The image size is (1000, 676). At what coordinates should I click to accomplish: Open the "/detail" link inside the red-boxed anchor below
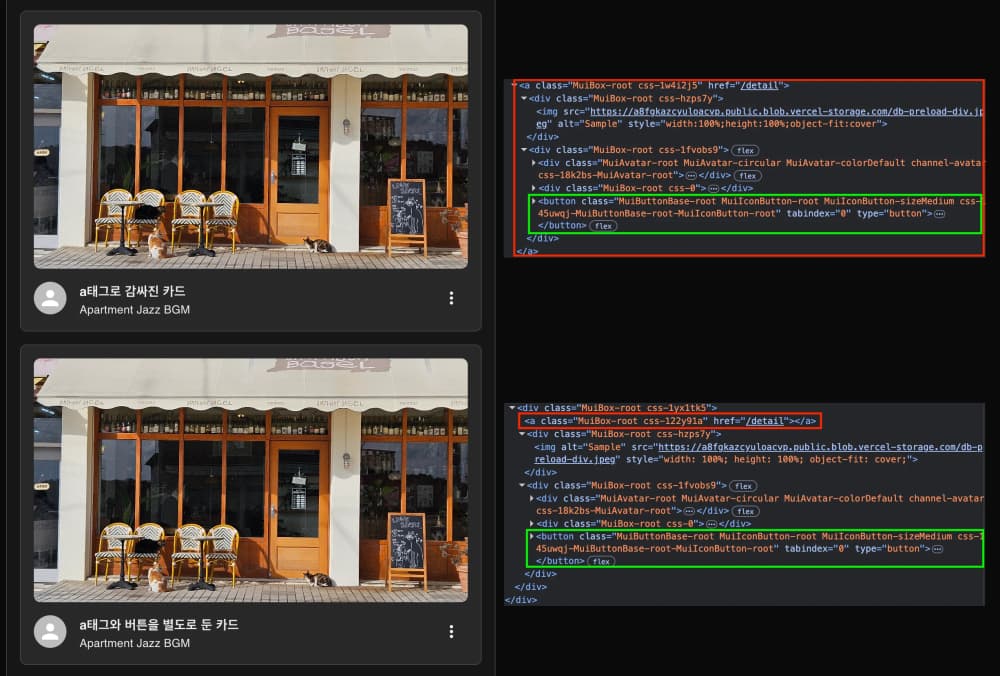[x=763, y=421]
